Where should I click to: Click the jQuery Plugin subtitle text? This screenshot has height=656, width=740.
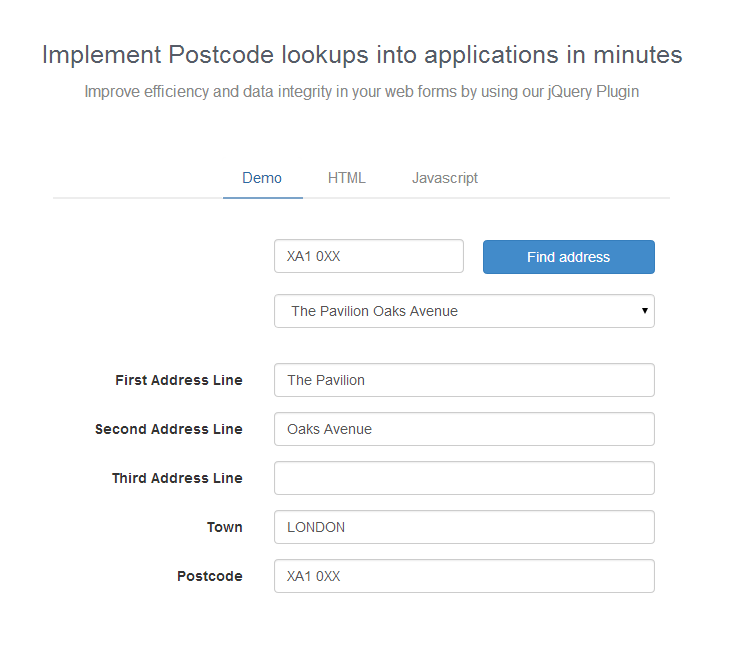[362, 92]
